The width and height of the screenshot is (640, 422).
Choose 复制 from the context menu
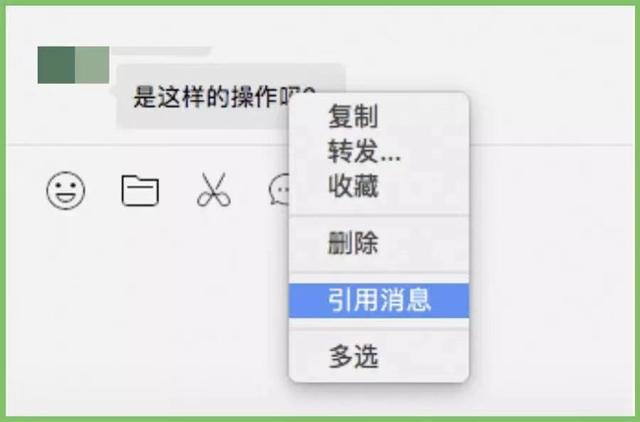(353, 116)
